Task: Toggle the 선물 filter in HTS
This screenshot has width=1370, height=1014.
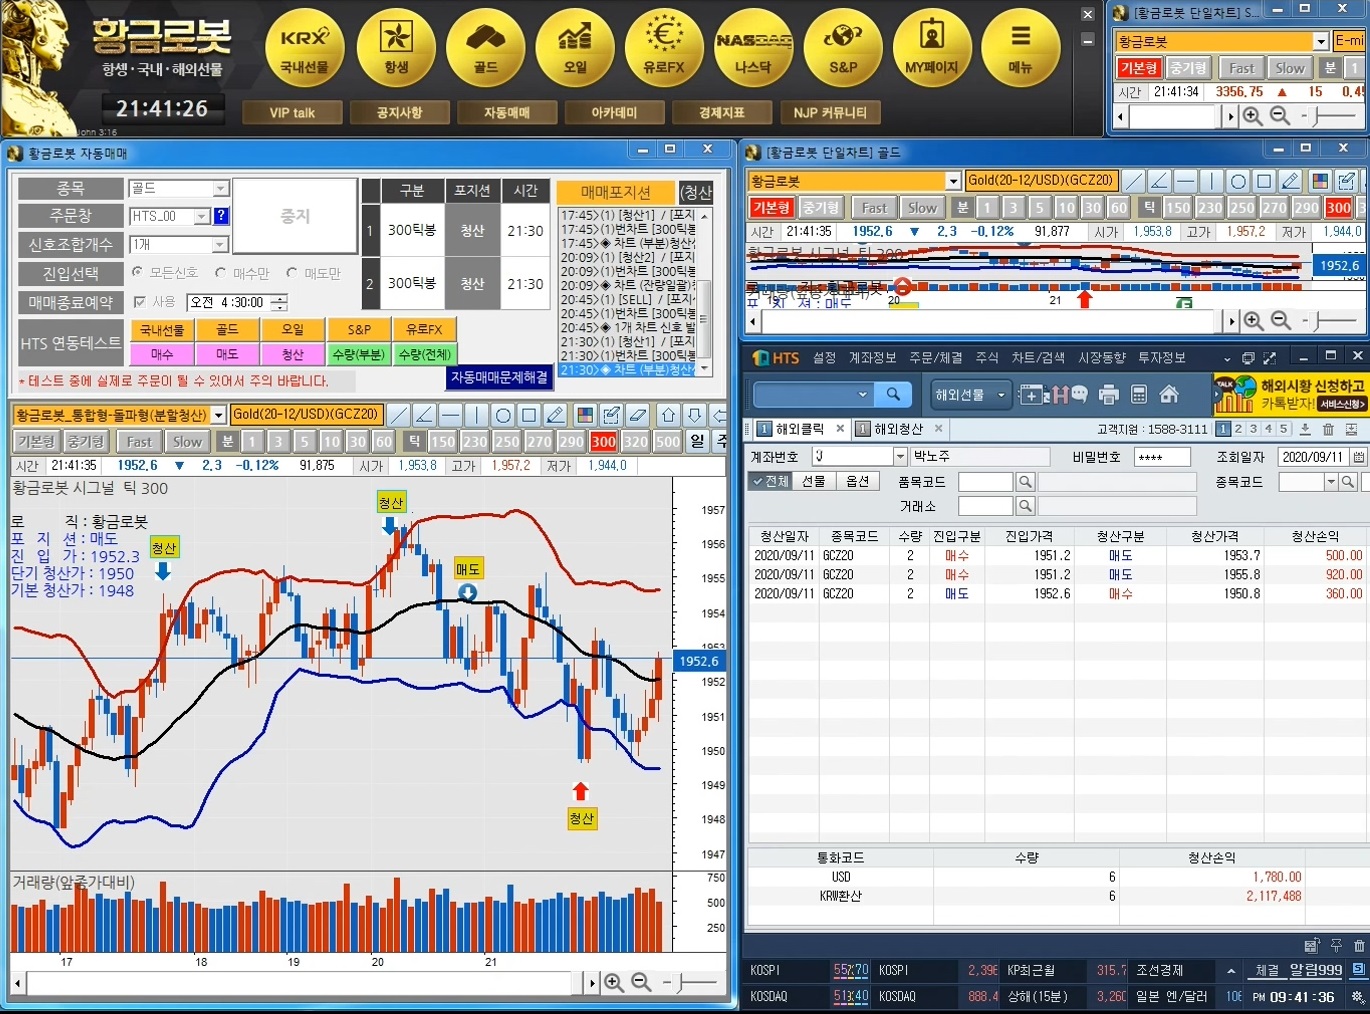Action: [x=814, y=481]
